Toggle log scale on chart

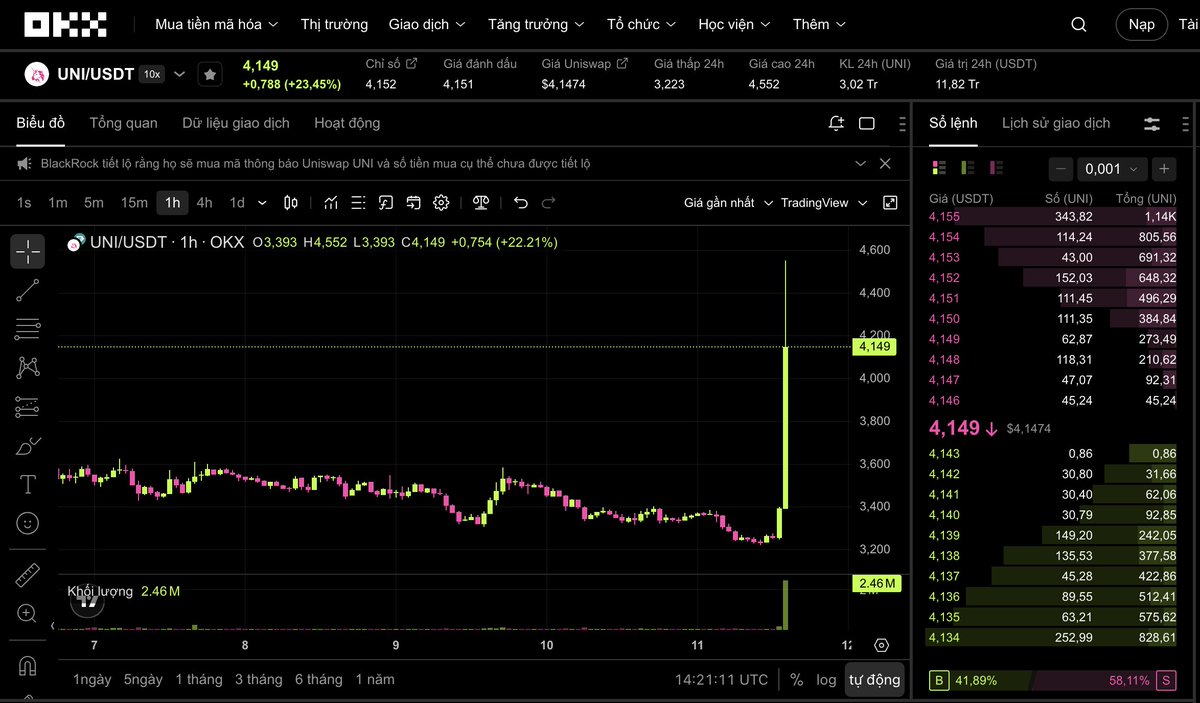pyautogui.click(x=826, y=679)
